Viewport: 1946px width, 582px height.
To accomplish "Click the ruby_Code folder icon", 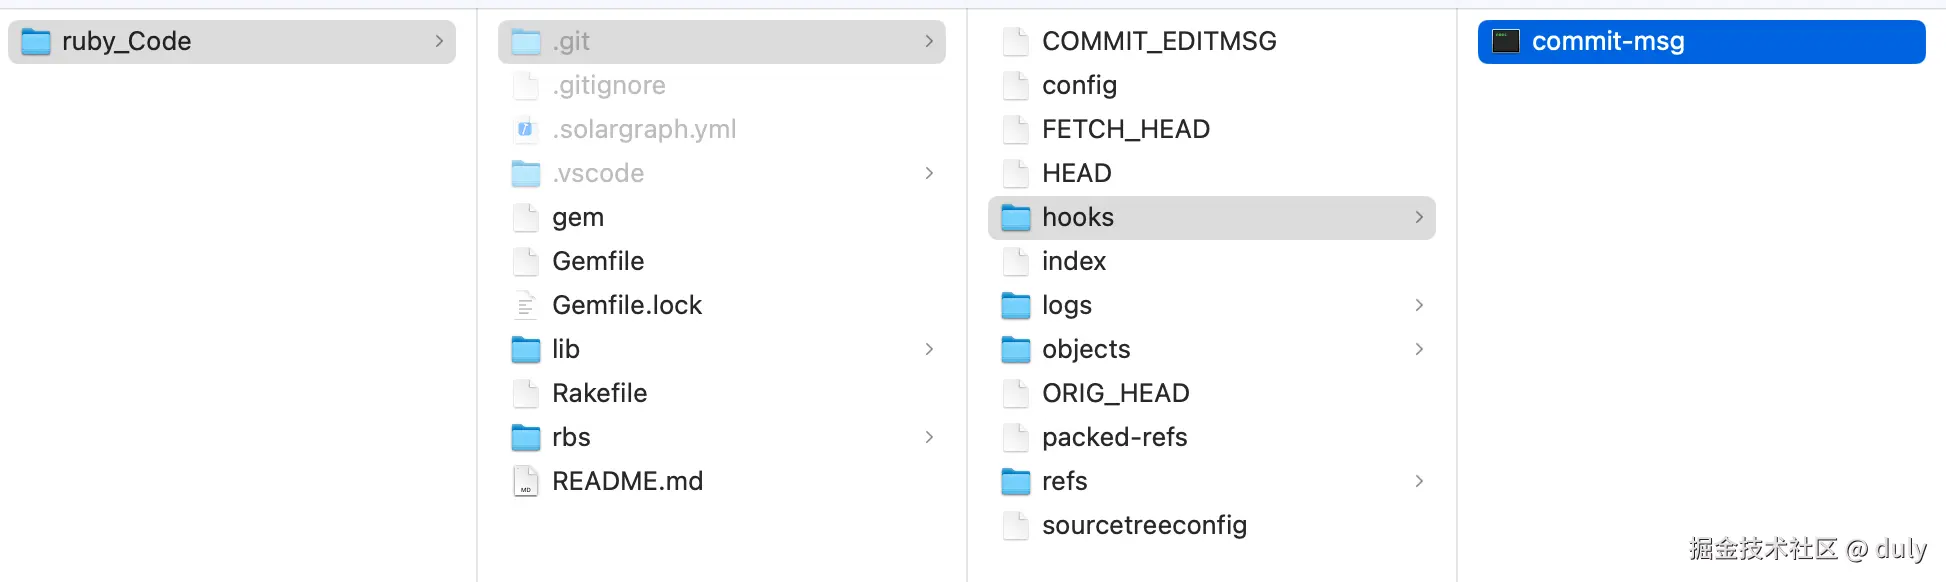I will point(36,41).
